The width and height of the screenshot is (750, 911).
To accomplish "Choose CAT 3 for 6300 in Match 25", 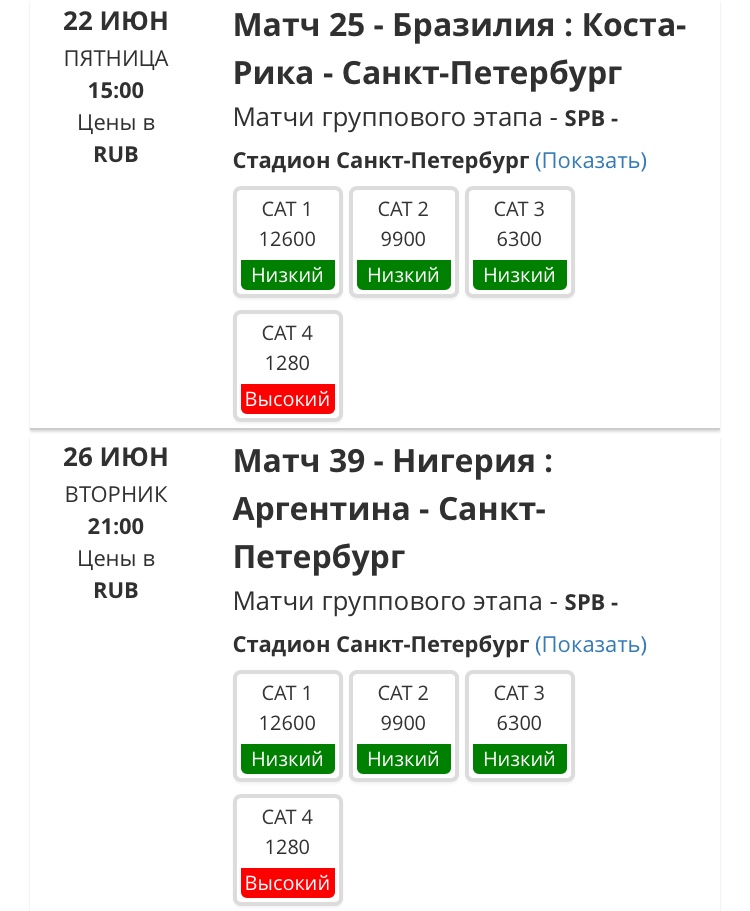I will [519, 240].
